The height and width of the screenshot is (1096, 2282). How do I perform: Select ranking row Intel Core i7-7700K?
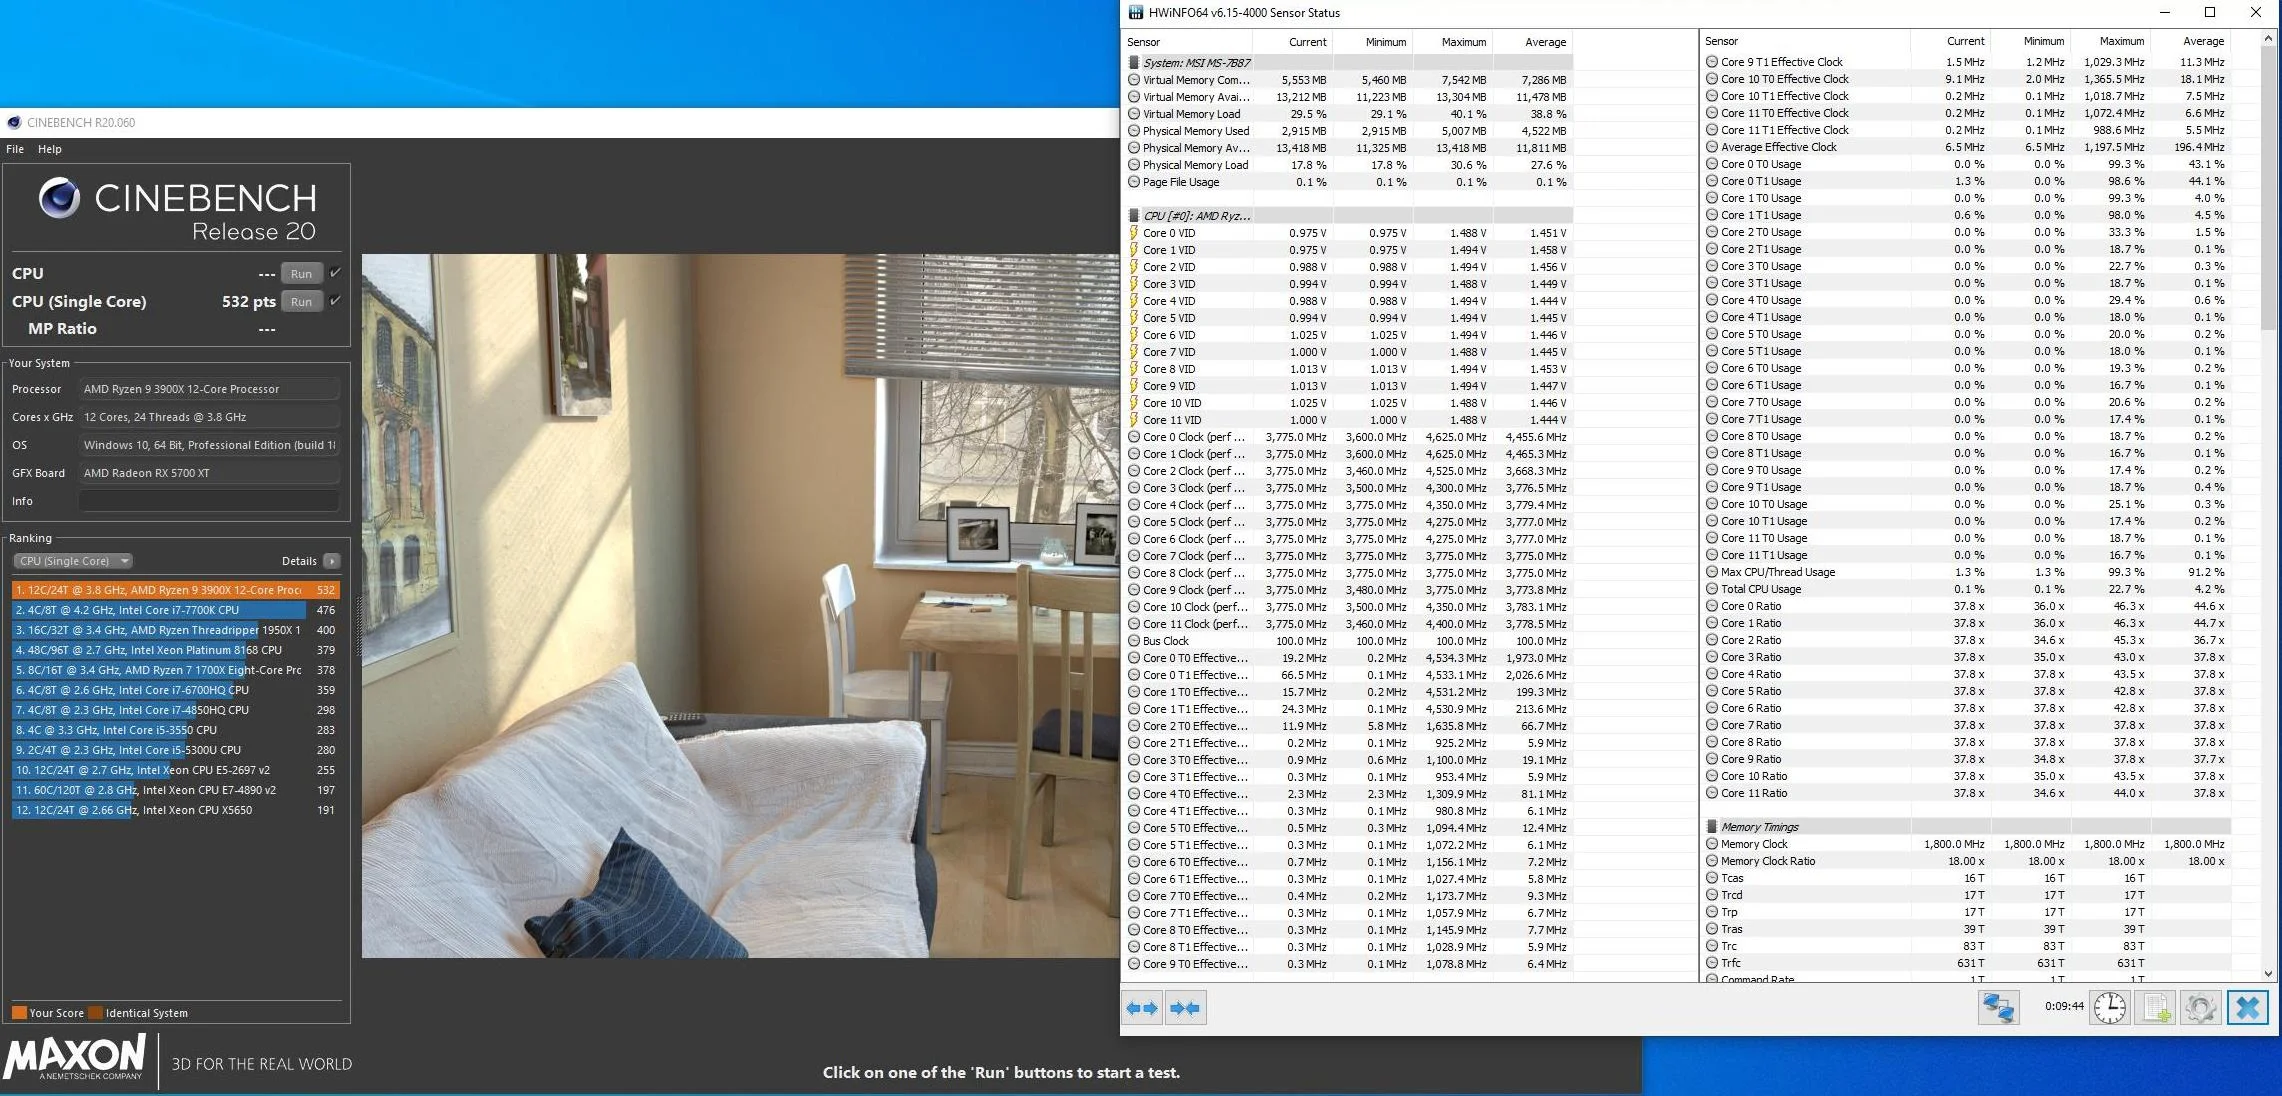coord(176,610)
